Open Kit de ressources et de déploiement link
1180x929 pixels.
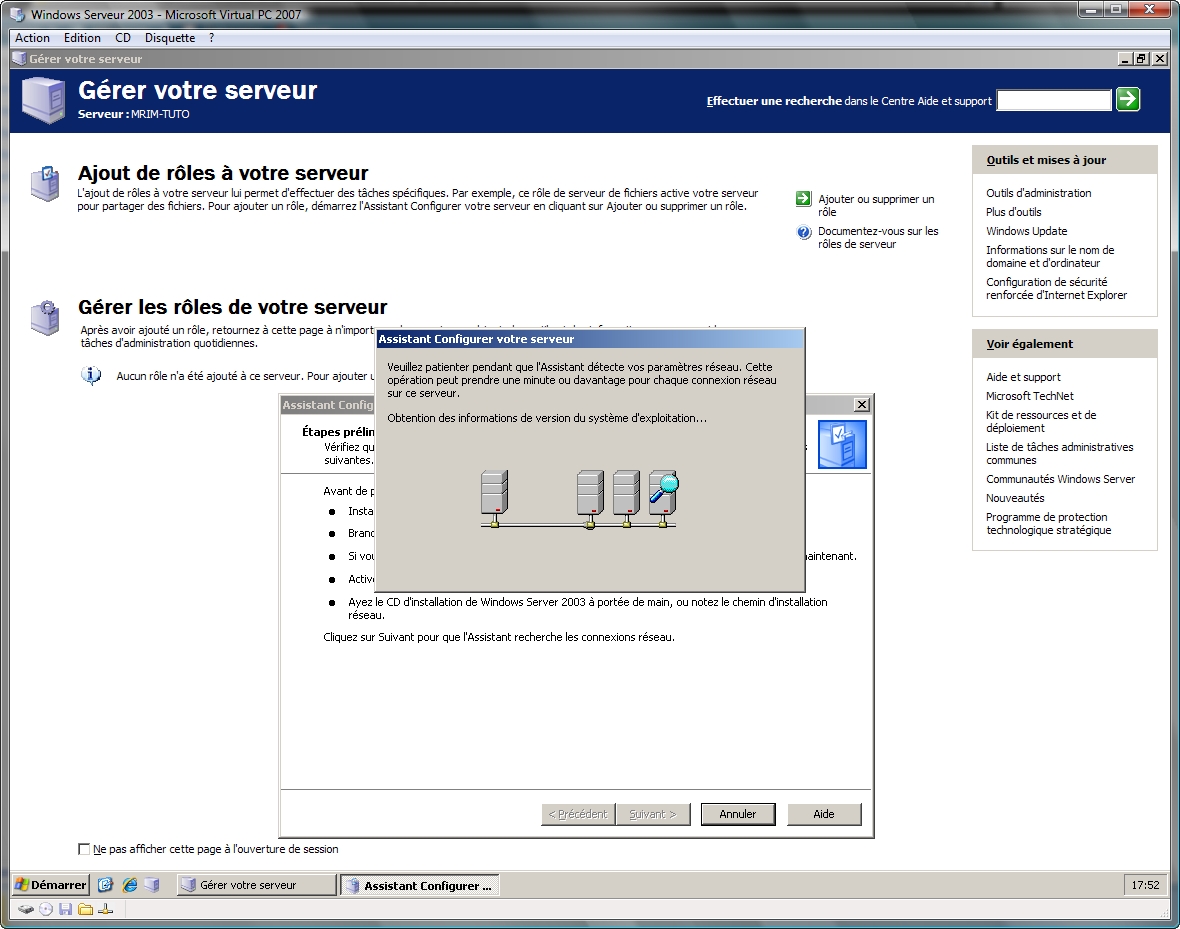[x=1041, y=421]
